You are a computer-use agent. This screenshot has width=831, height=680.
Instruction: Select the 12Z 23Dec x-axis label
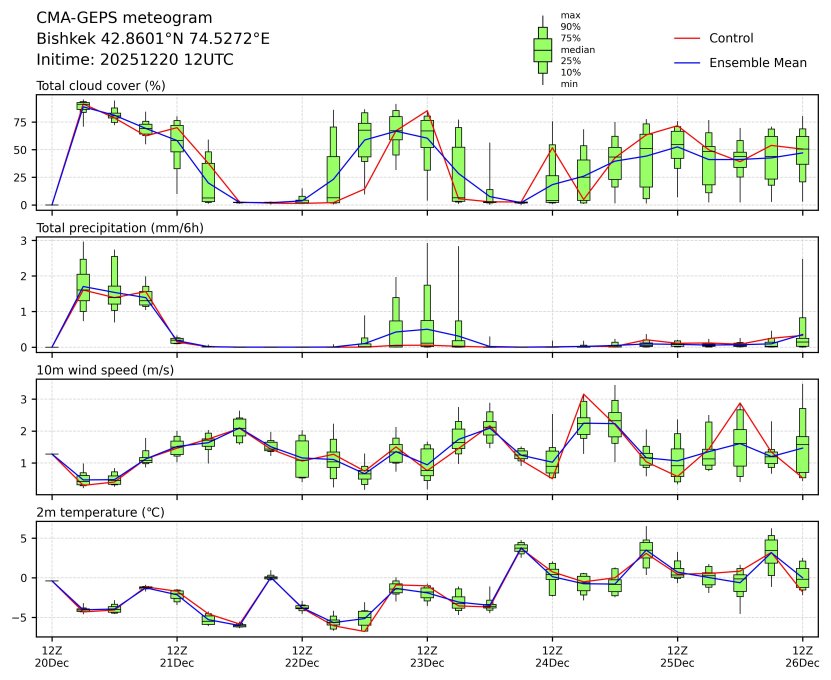[427, 657]
